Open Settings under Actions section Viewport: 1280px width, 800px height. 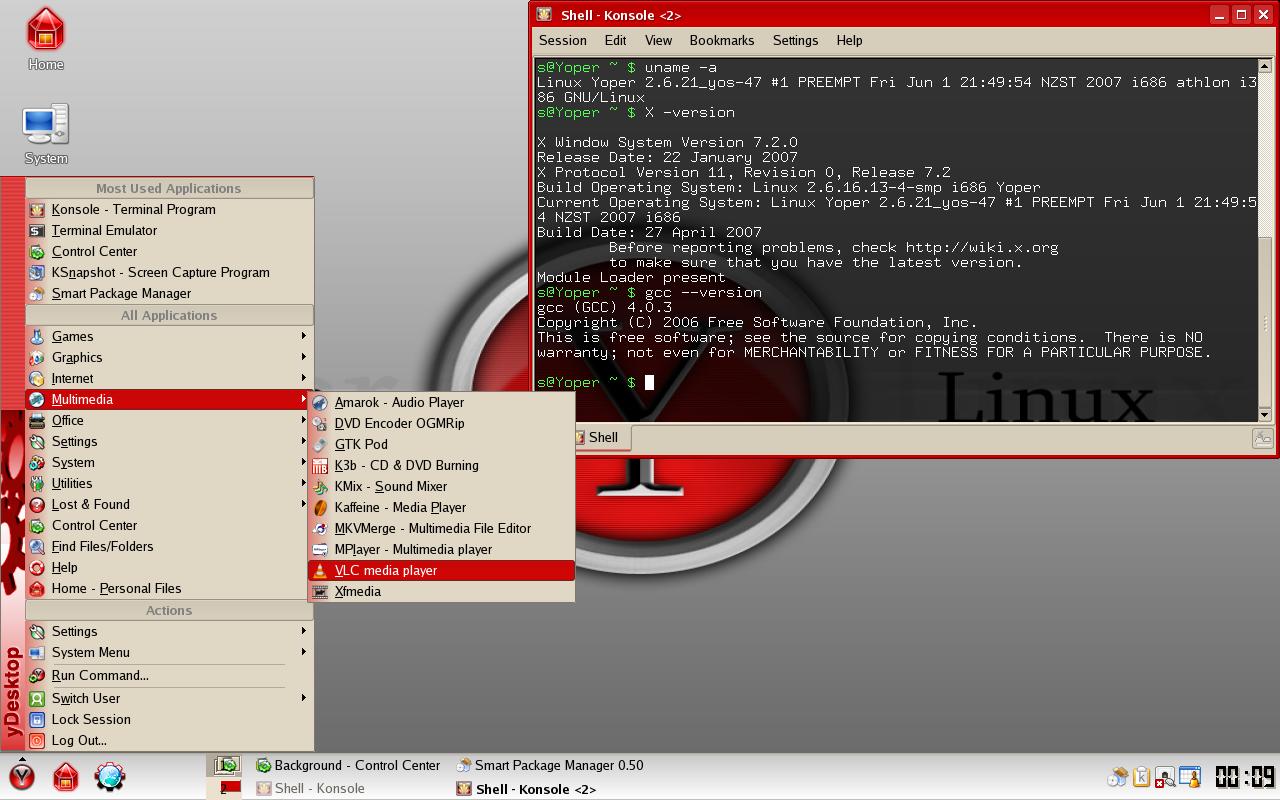(x=169, y=631)
